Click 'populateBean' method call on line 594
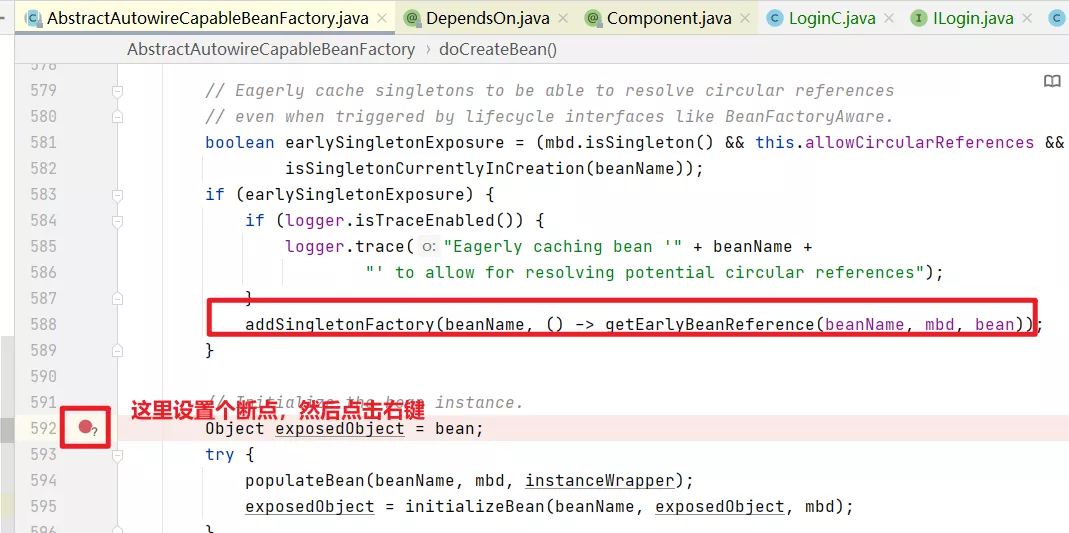1069x533 pixels. tap(305, 481)
